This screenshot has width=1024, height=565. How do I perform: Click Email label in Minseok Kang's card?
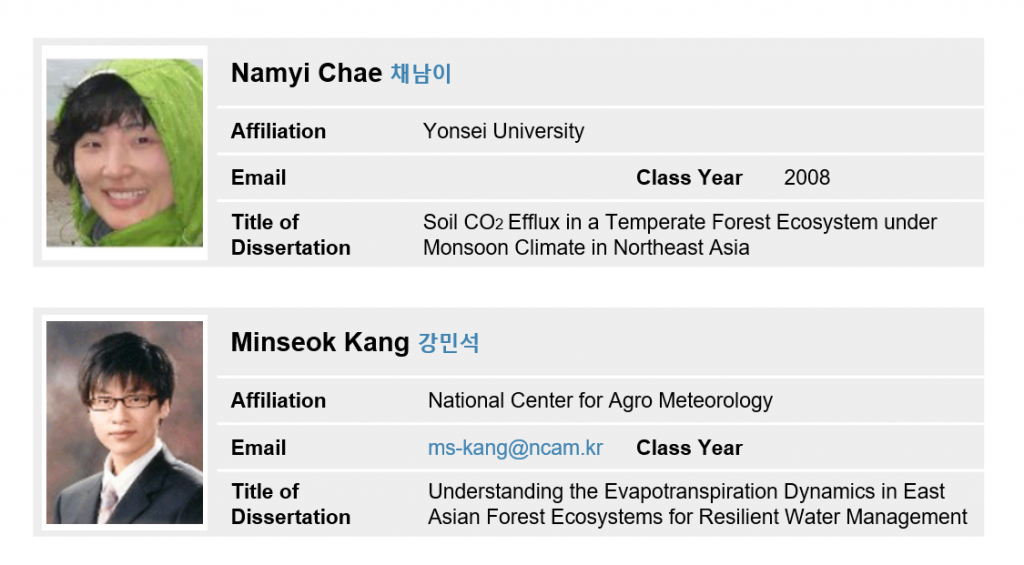258,448
